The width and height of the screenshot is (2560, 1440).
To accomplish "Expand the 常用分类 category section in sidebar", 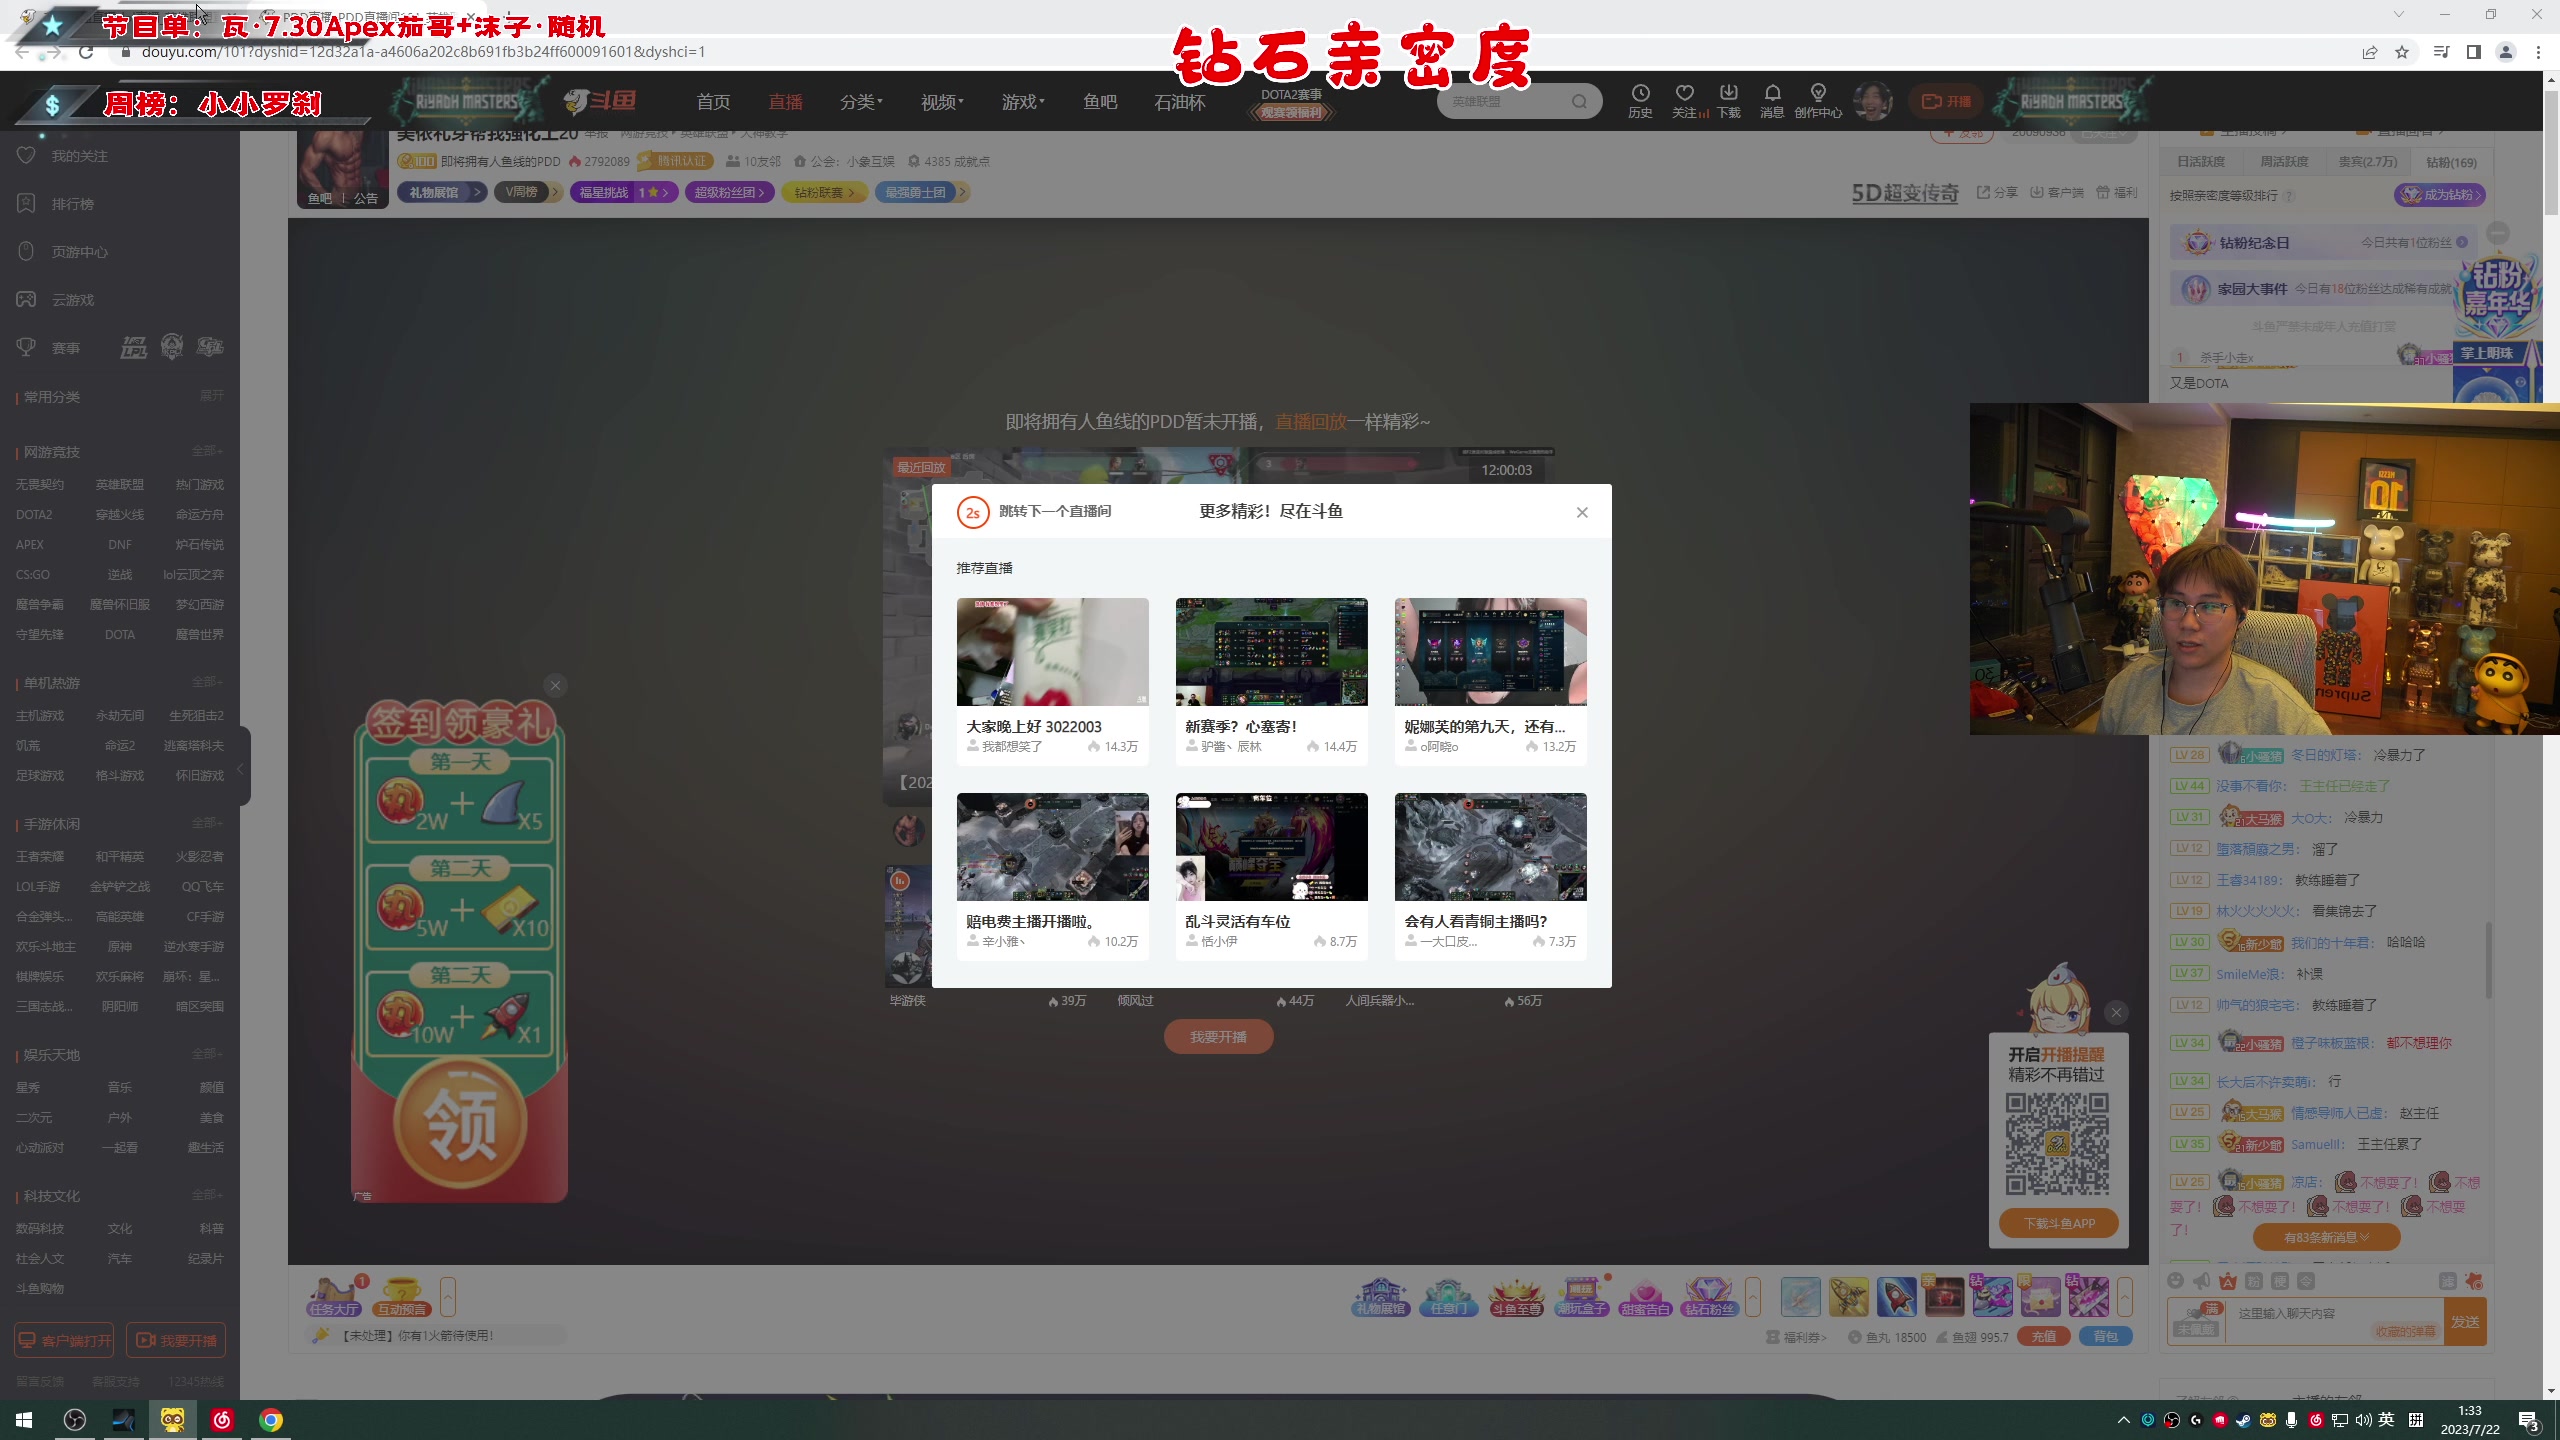I will 212,396.
